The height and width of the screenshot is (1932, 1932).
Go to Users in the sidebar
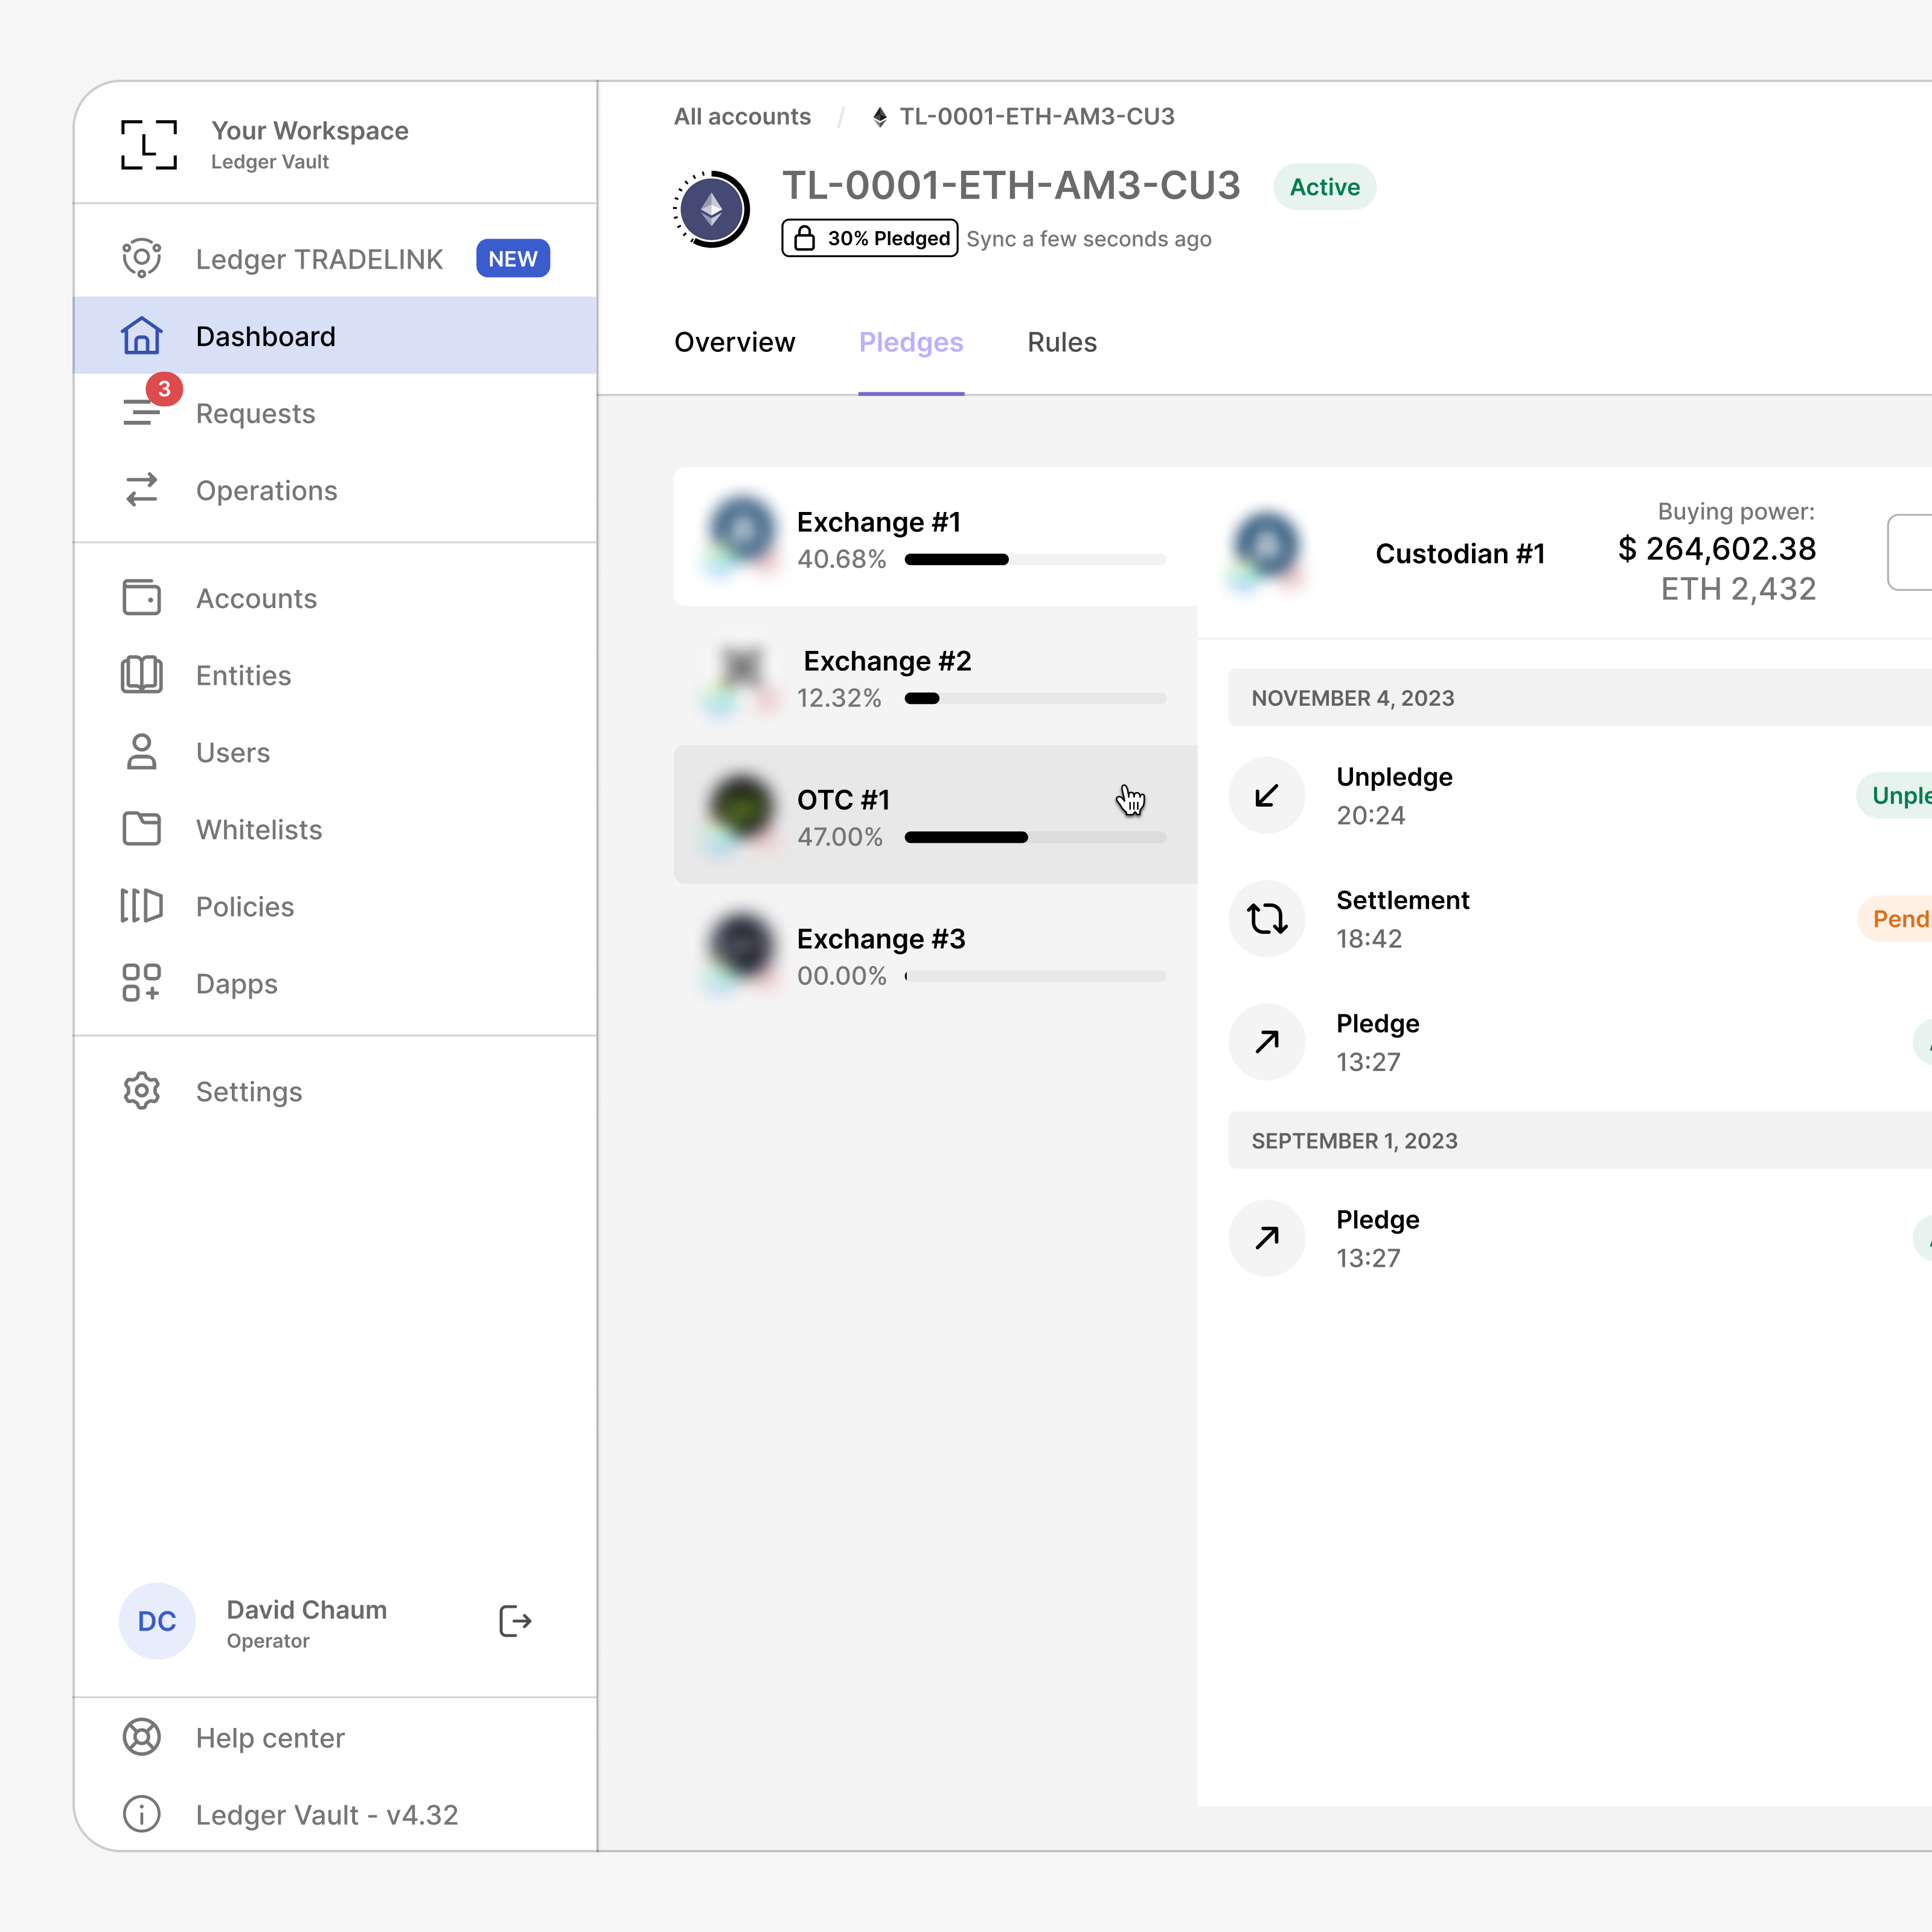pos(335,752)
